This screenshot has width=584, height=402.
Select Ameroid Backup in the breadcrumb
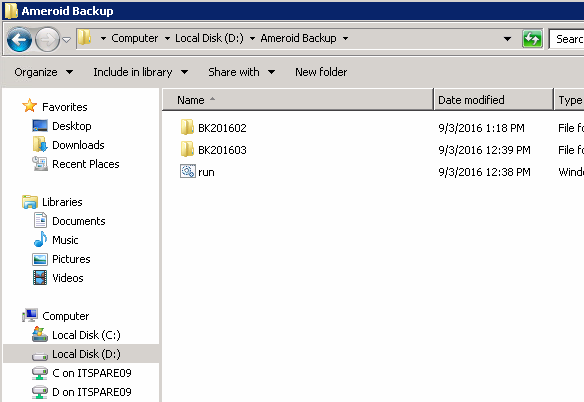pyautogui.click(x=298, y=38)
